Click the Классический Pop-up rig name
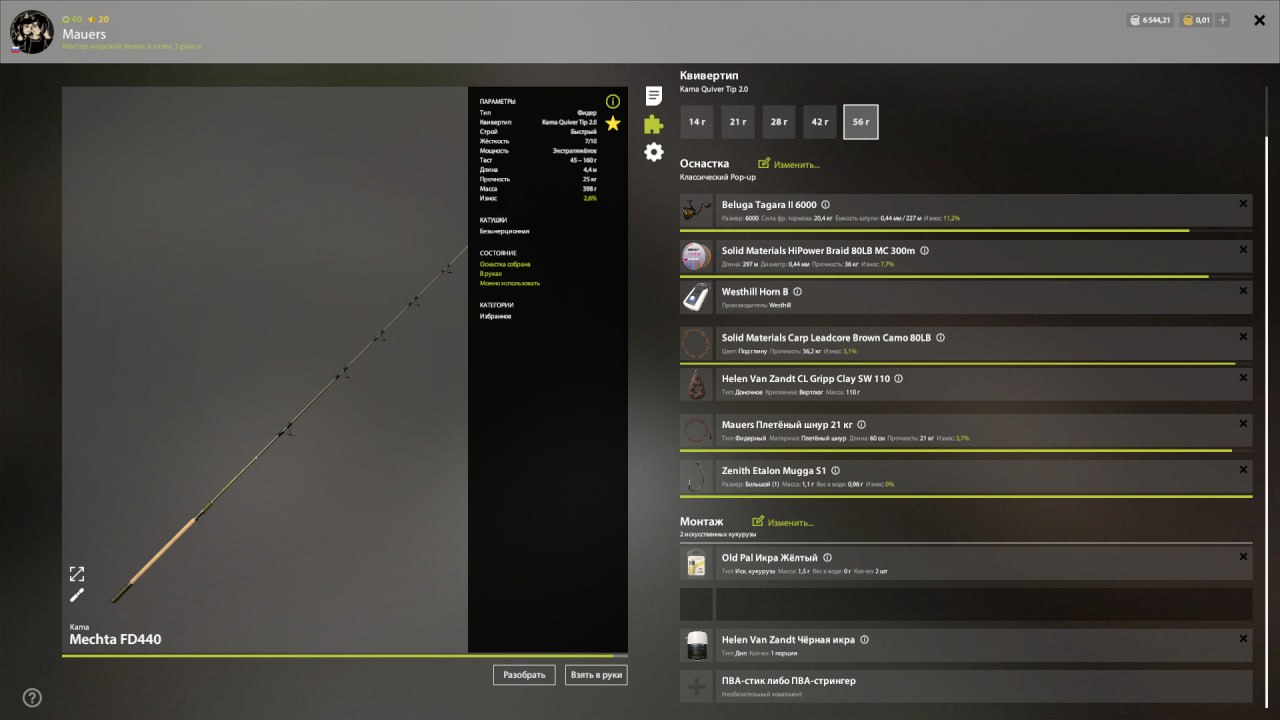 718,177
